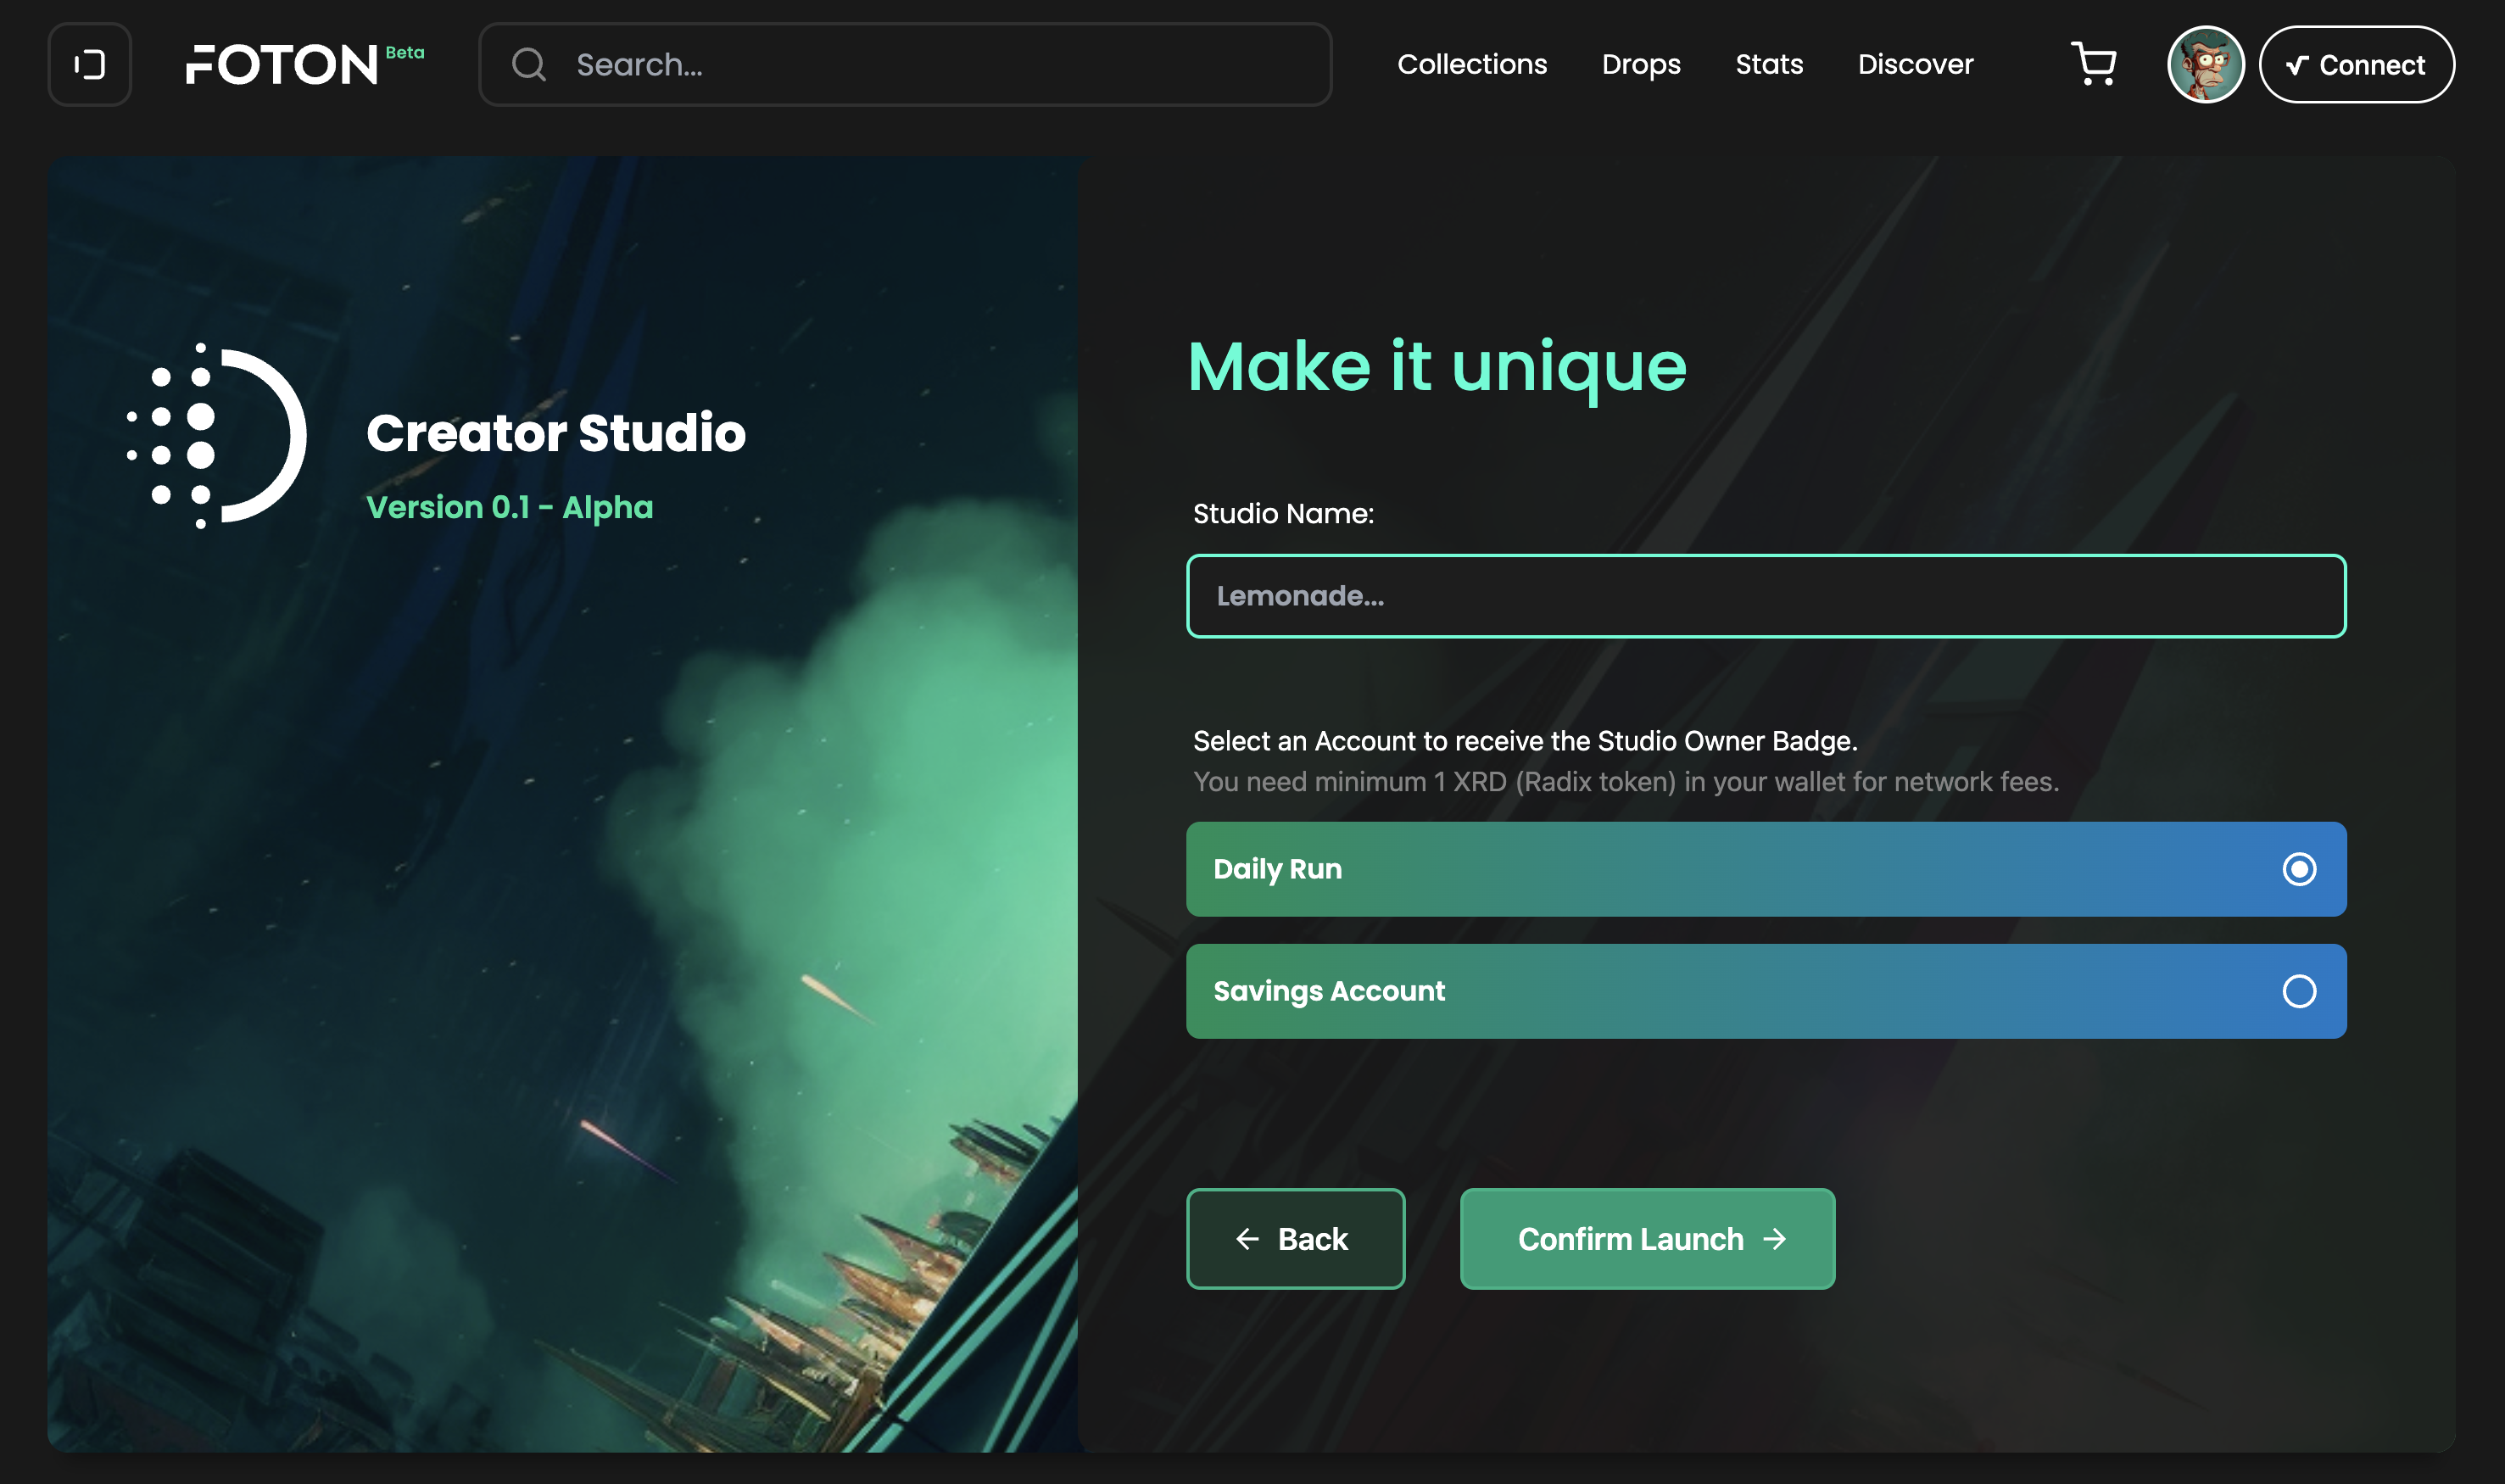Click the Studio Name input field
The image size is (2505, 1484).
pyautogui.click(x=1766, y=596)
